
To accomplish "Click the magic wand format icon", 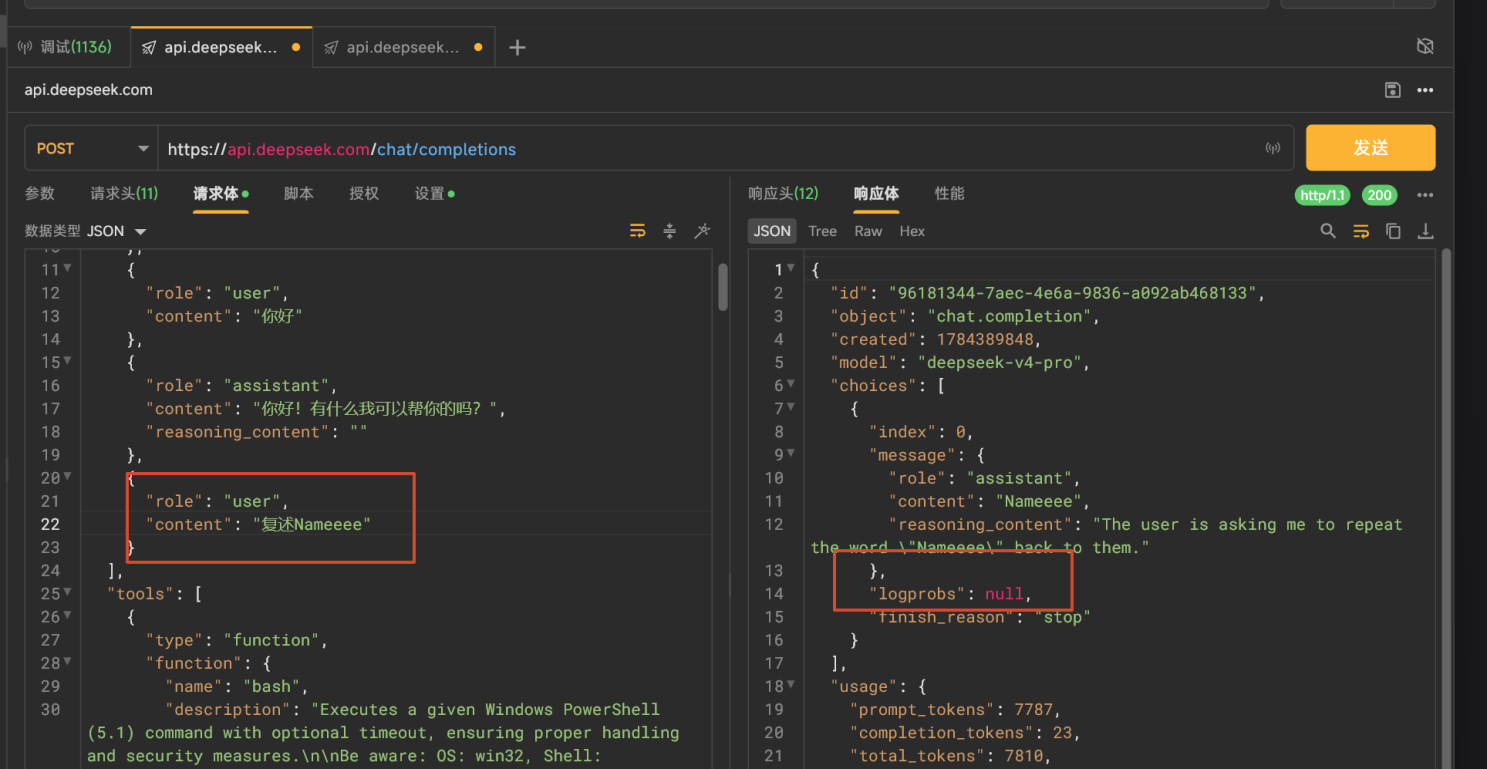I will [702, 231].
